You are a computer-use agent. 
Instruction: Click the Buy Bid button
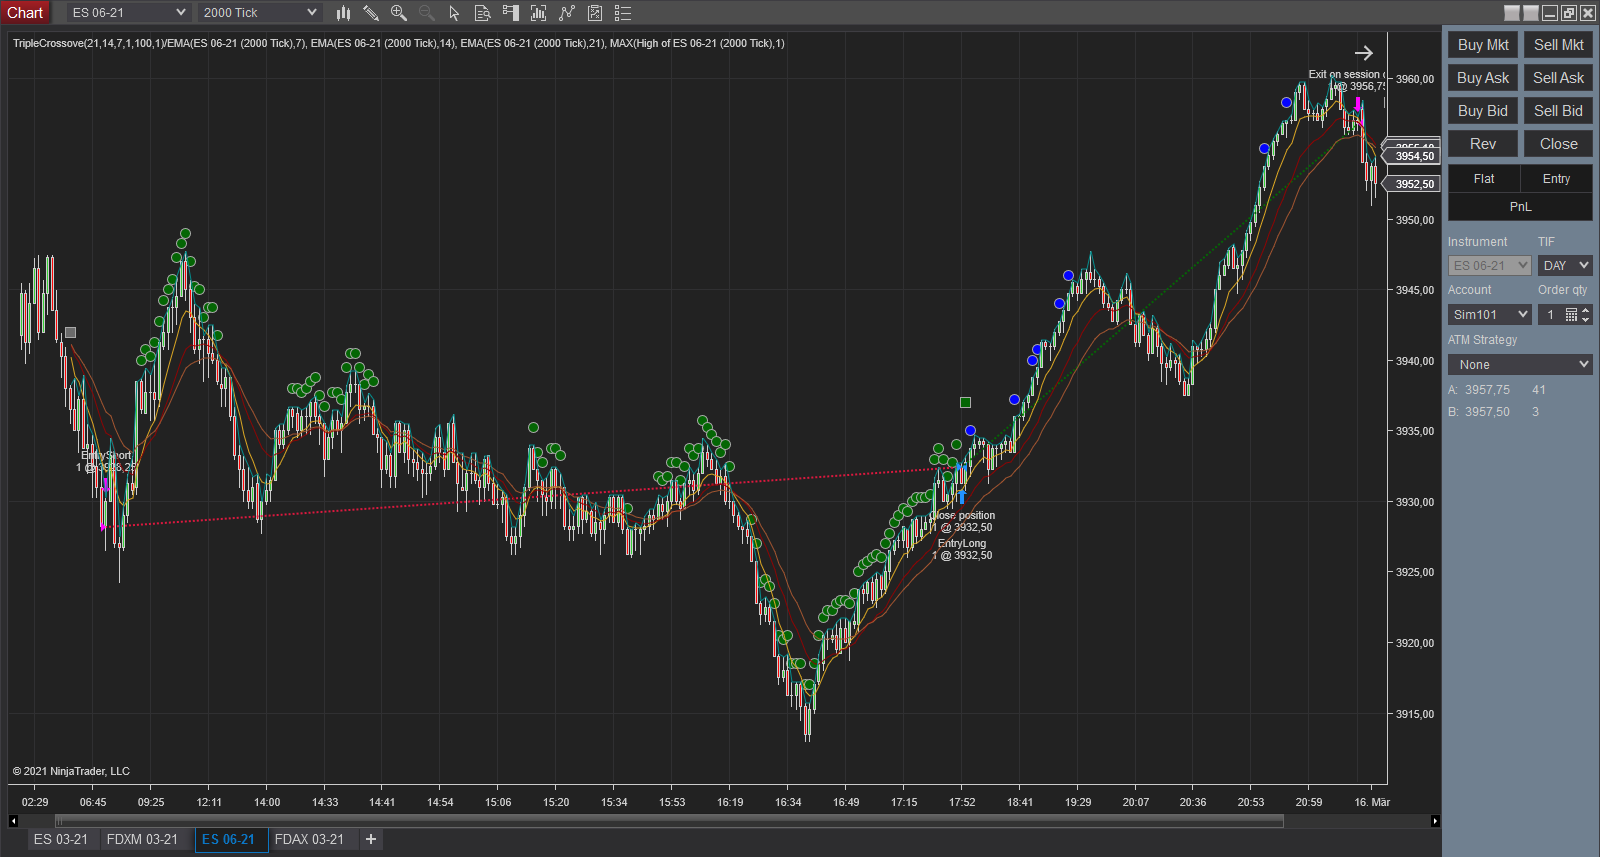click(x=1483, y=111)
